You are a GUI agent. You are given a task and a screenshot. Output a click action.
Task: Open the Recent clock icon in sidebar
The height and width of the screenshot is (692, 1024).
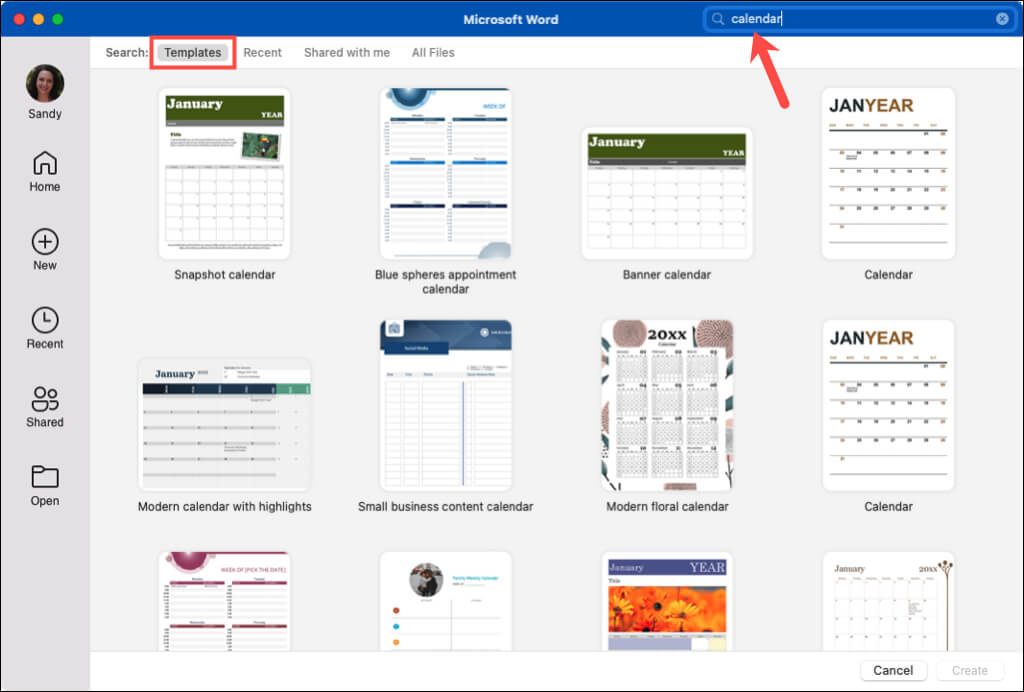click(x=44, y=320)
